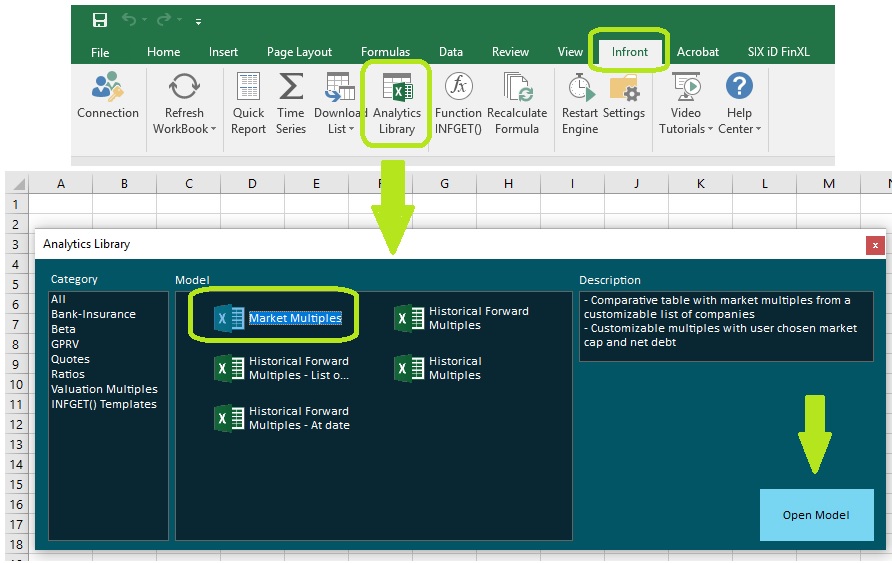This screenshot has width=892, height=563.
Task: Select the All category
Action: tap(58, 299)
